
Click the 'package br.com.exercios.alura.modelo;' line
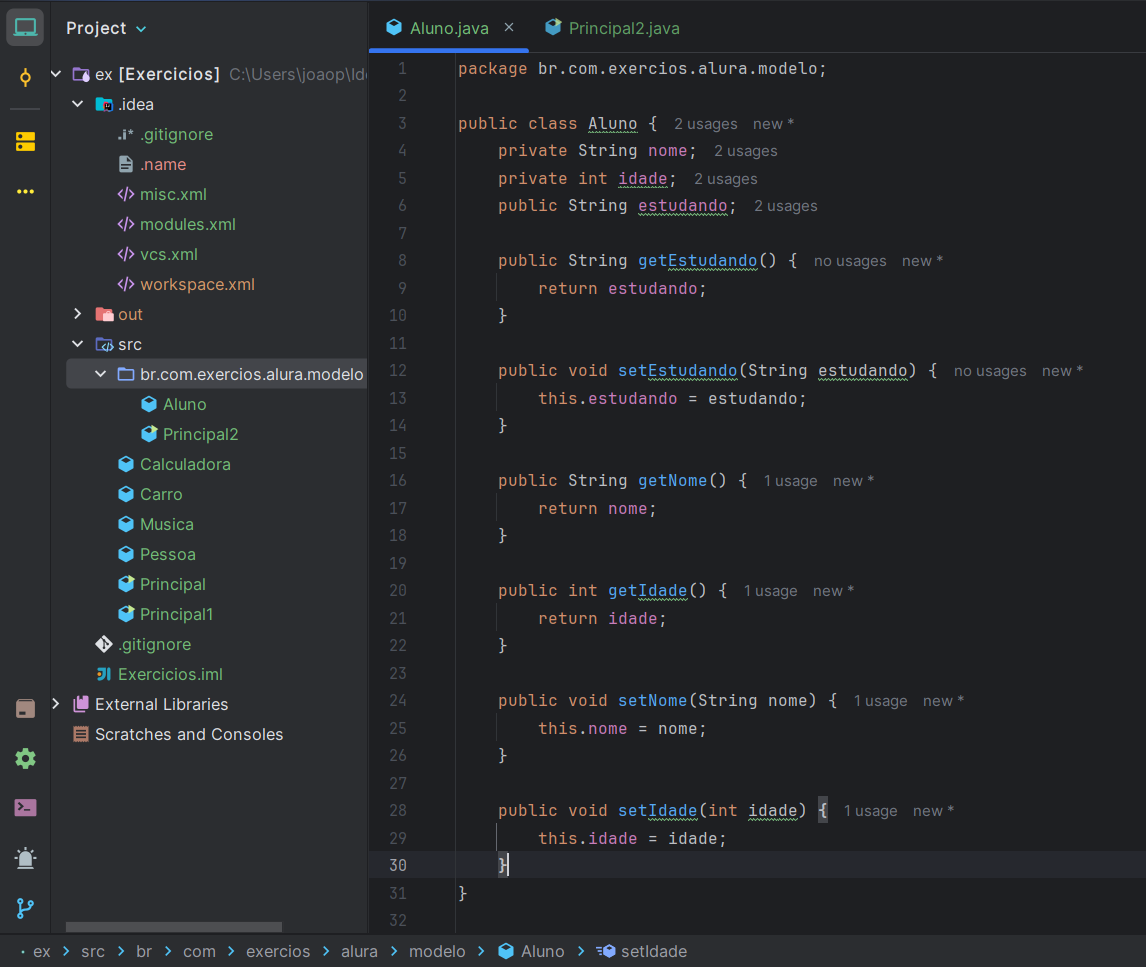pyautogui.click(x=642, y=69)
